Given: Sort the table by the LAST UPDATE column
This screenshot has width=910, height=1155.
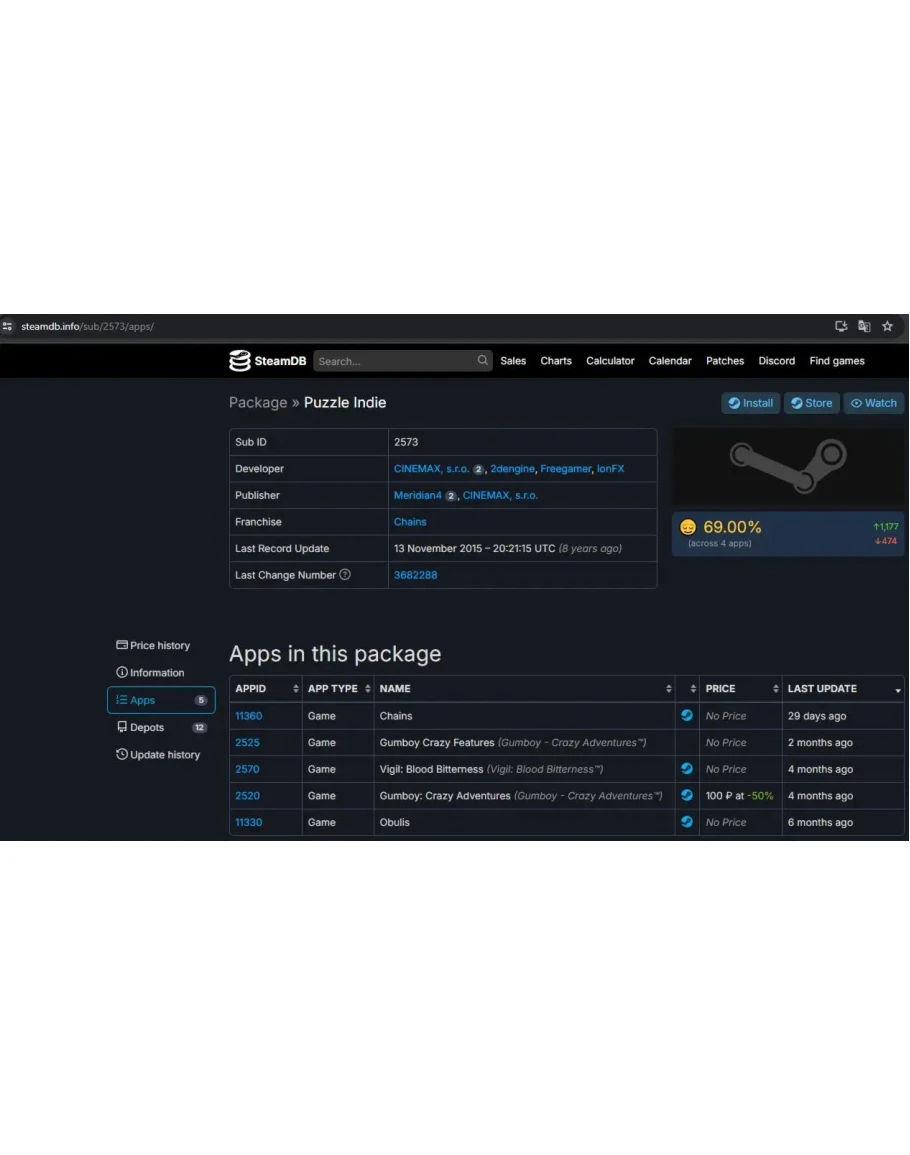Looking at the screenshot, I should tap(844, 689).
